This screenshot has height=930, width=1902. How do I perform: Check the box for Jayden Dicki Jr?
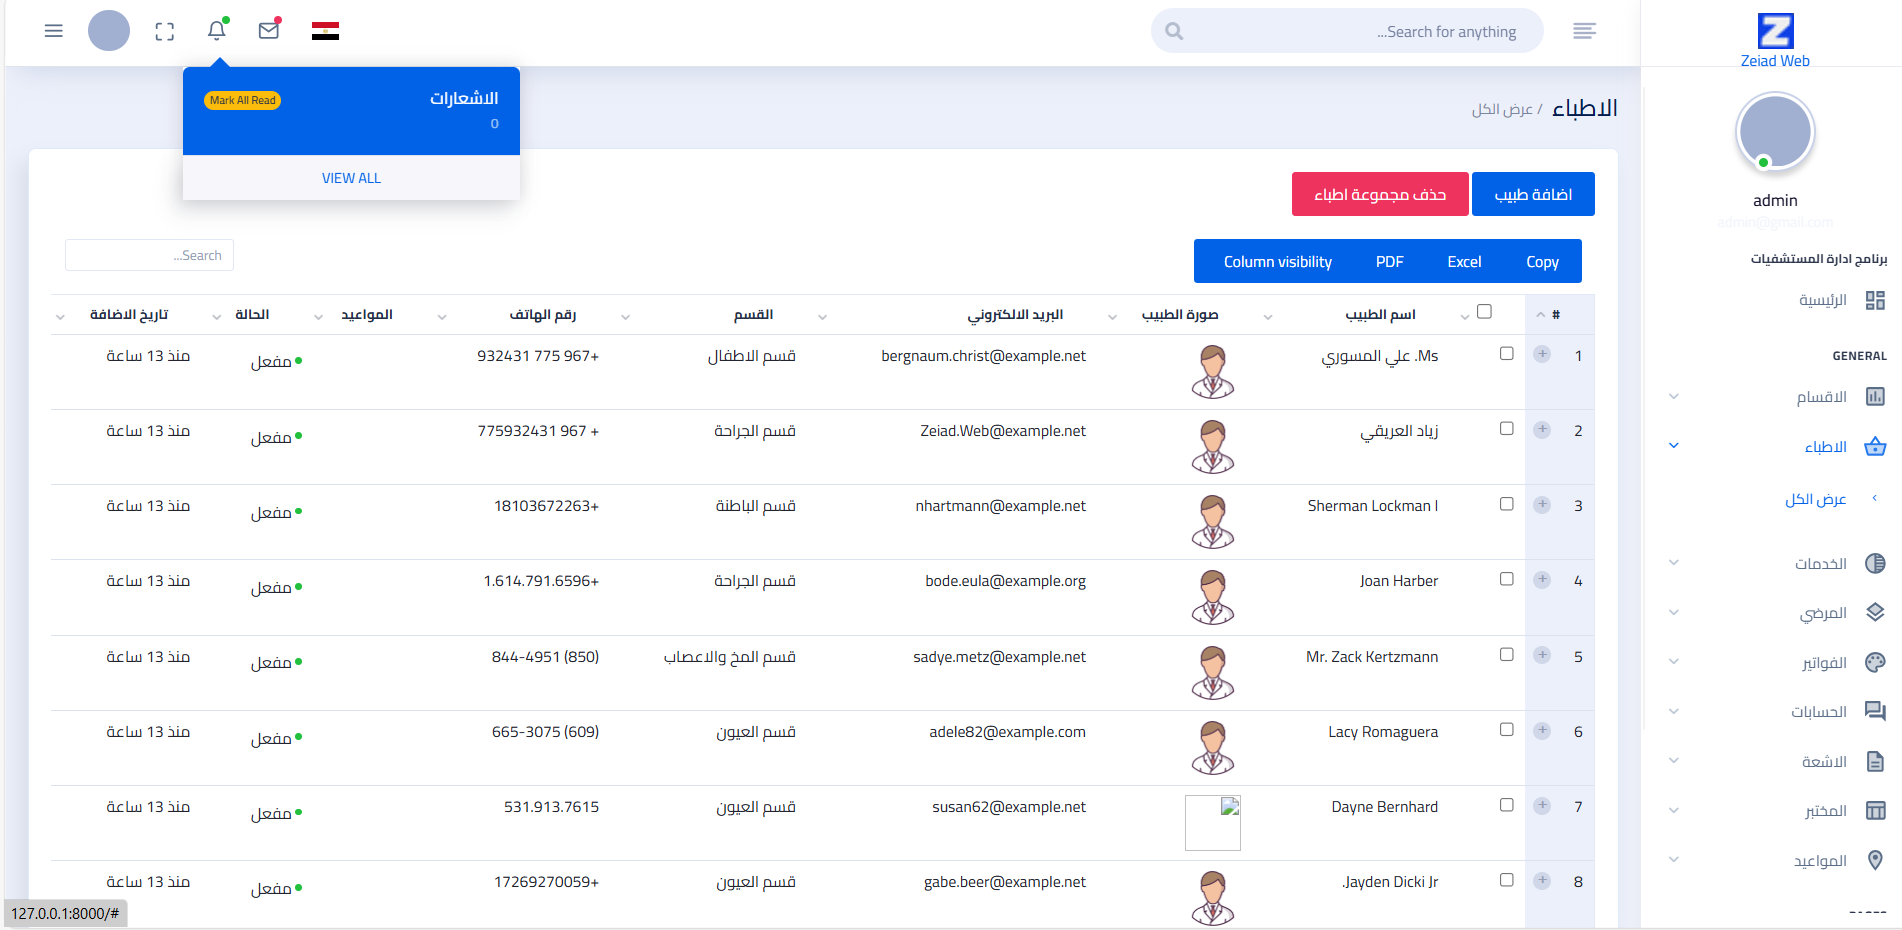coord(1506,880)
